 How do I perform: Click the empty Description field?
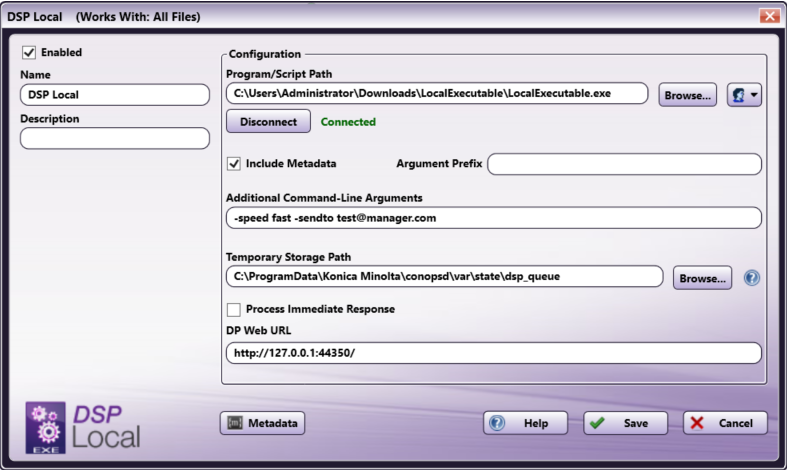pyautogui.click(x=114, y=138)
